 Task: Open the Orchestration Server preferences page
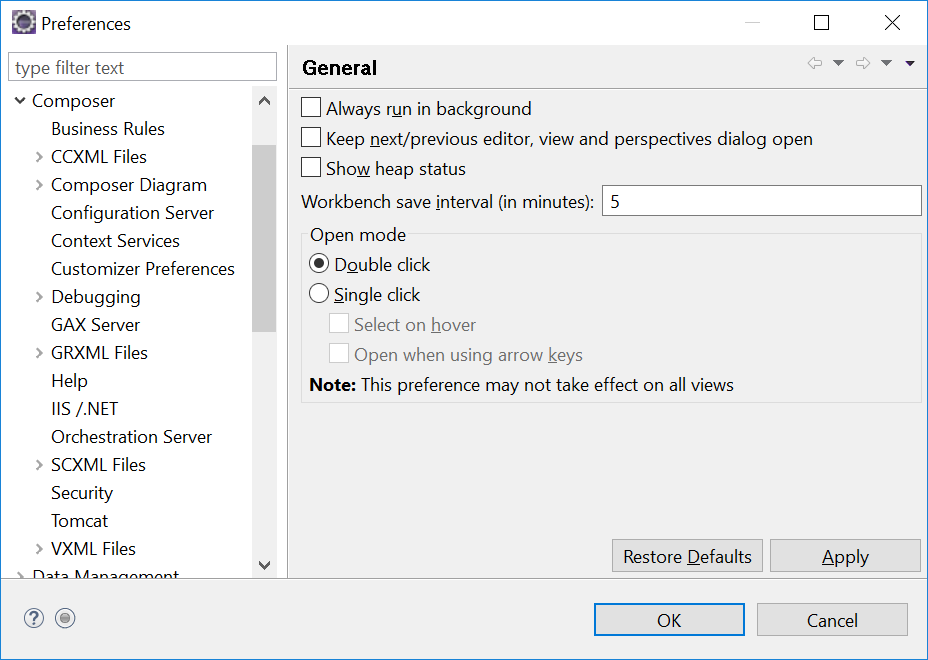click(131, 437)
